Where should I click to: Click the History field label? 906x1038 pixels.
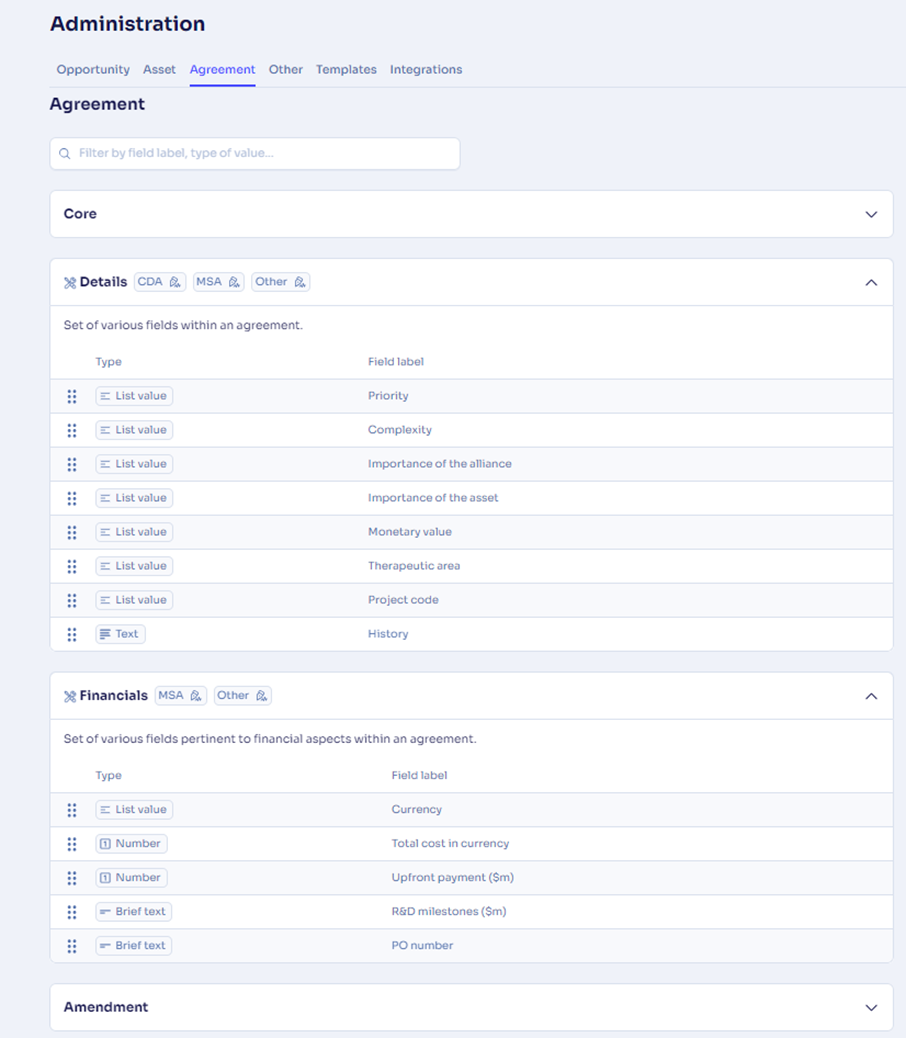(388, 634)
